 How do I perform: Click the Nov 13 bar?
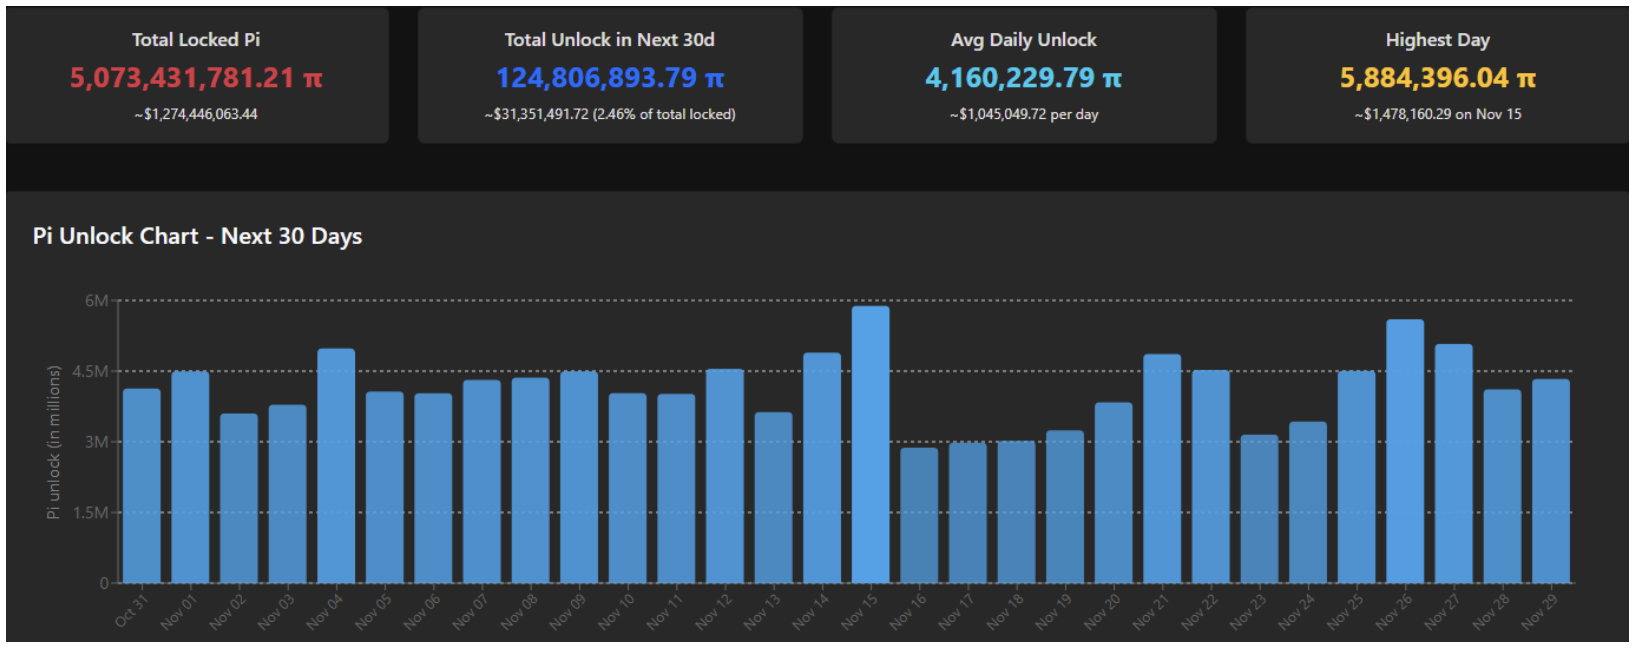[773, 498]
